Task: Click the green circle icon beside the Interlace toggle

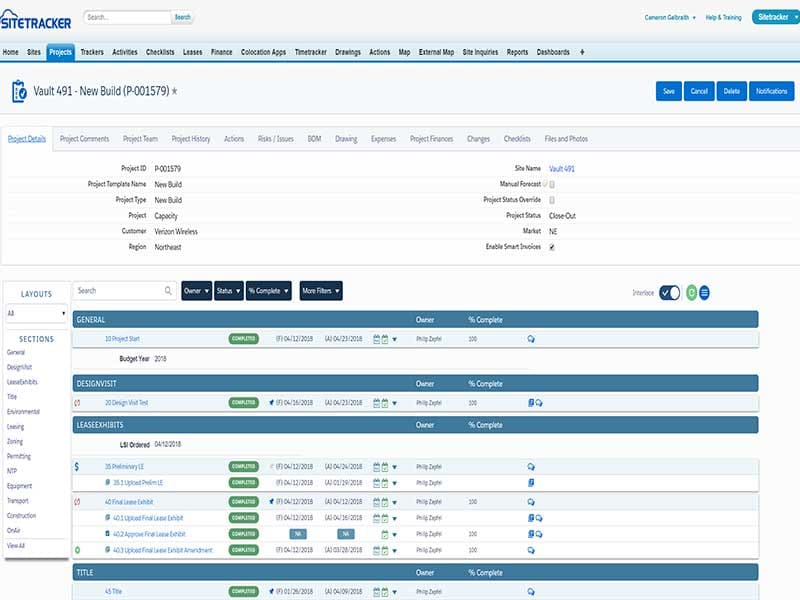Action: pyautogui.click(x=692, y=291)
